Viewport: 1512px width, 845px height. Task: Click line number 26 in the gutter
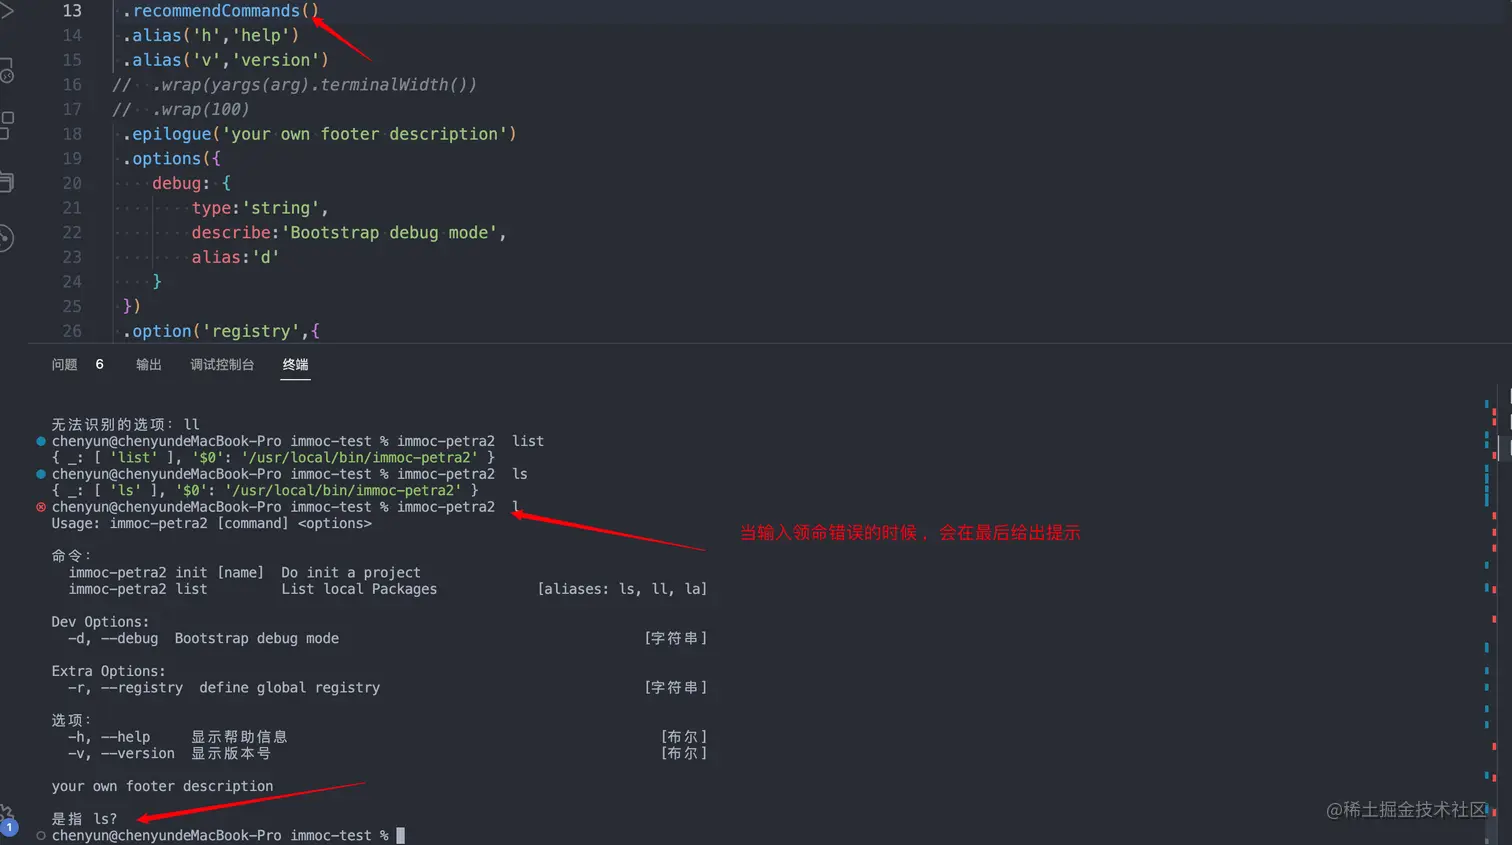coord(72,331)
